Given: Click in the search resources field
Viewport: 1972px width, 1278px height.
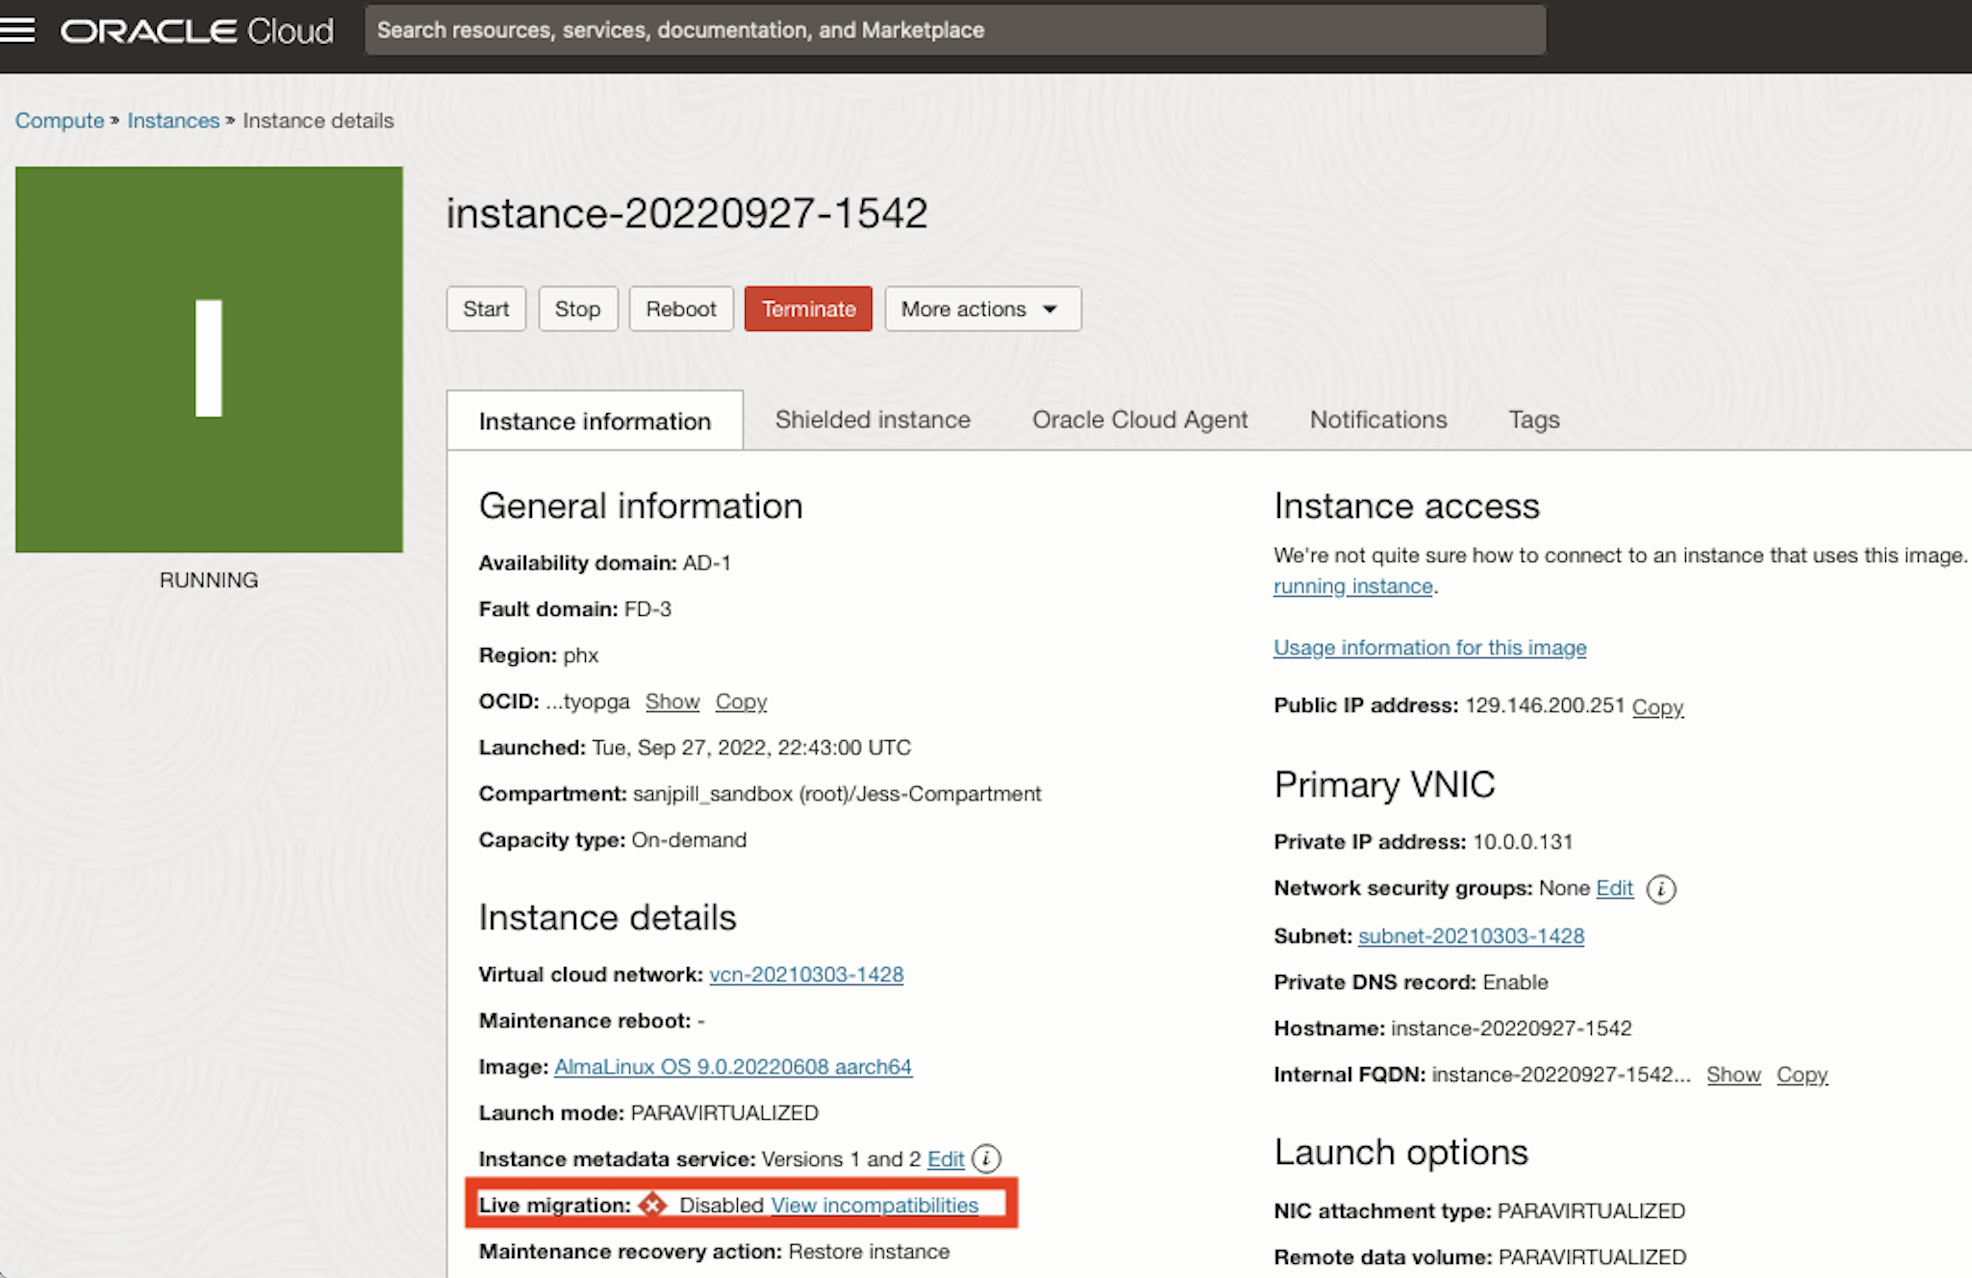Looking at the screenshot, I should point(954,30).
